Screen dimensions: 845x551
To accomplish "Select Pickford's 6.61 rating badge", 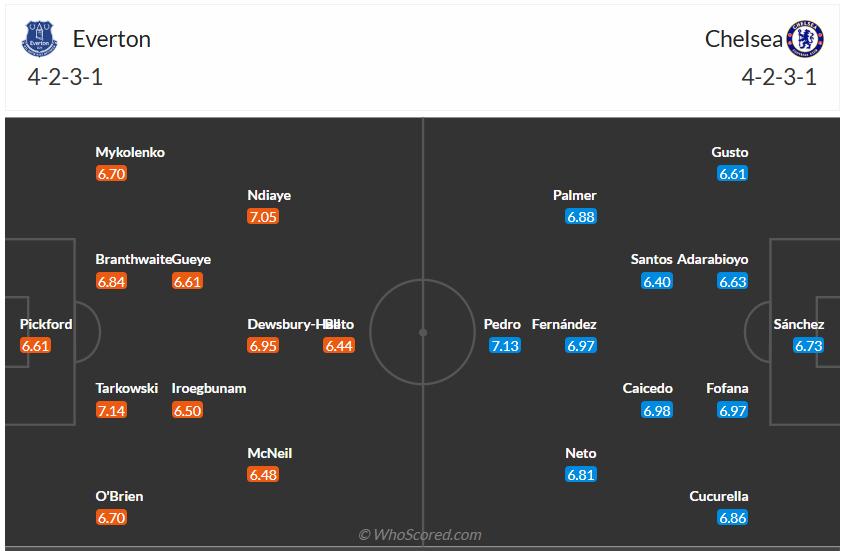I will pos(35,346).
